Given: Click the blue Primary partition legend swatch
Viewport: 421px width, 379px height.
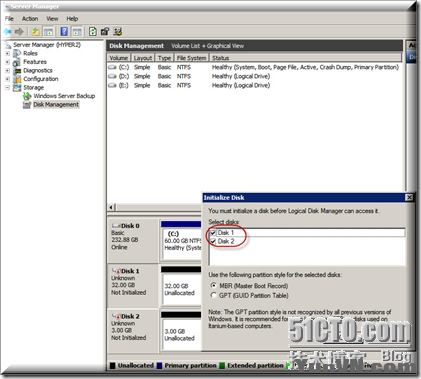Looking at the screenshot, I should pos(159,366).
